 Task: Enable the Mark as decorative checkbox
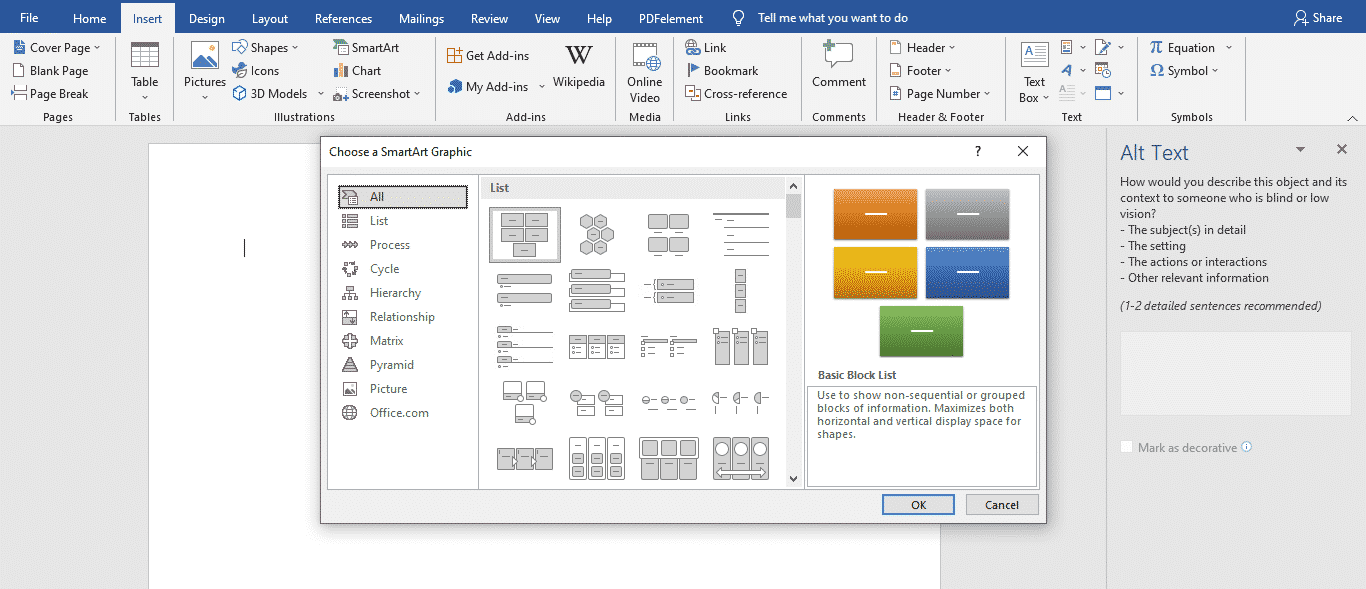[1126, 447]
